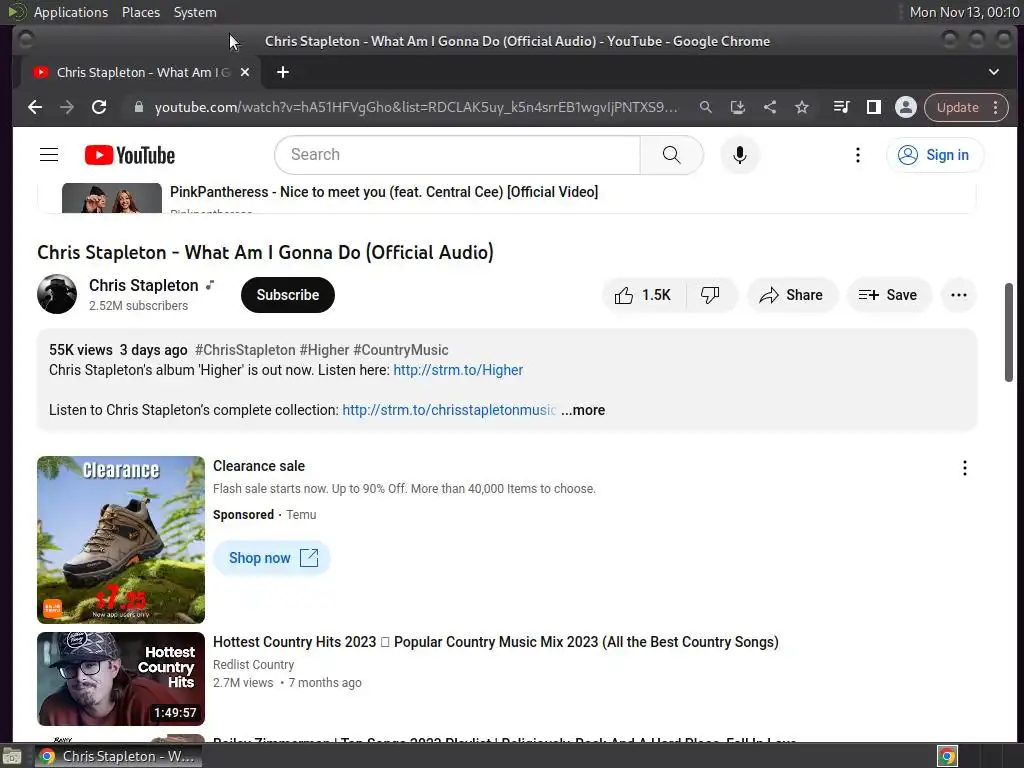This screenshot has height=768, width=1024.
Task: Open Clearance sale ad options menu
Action: 965,468
